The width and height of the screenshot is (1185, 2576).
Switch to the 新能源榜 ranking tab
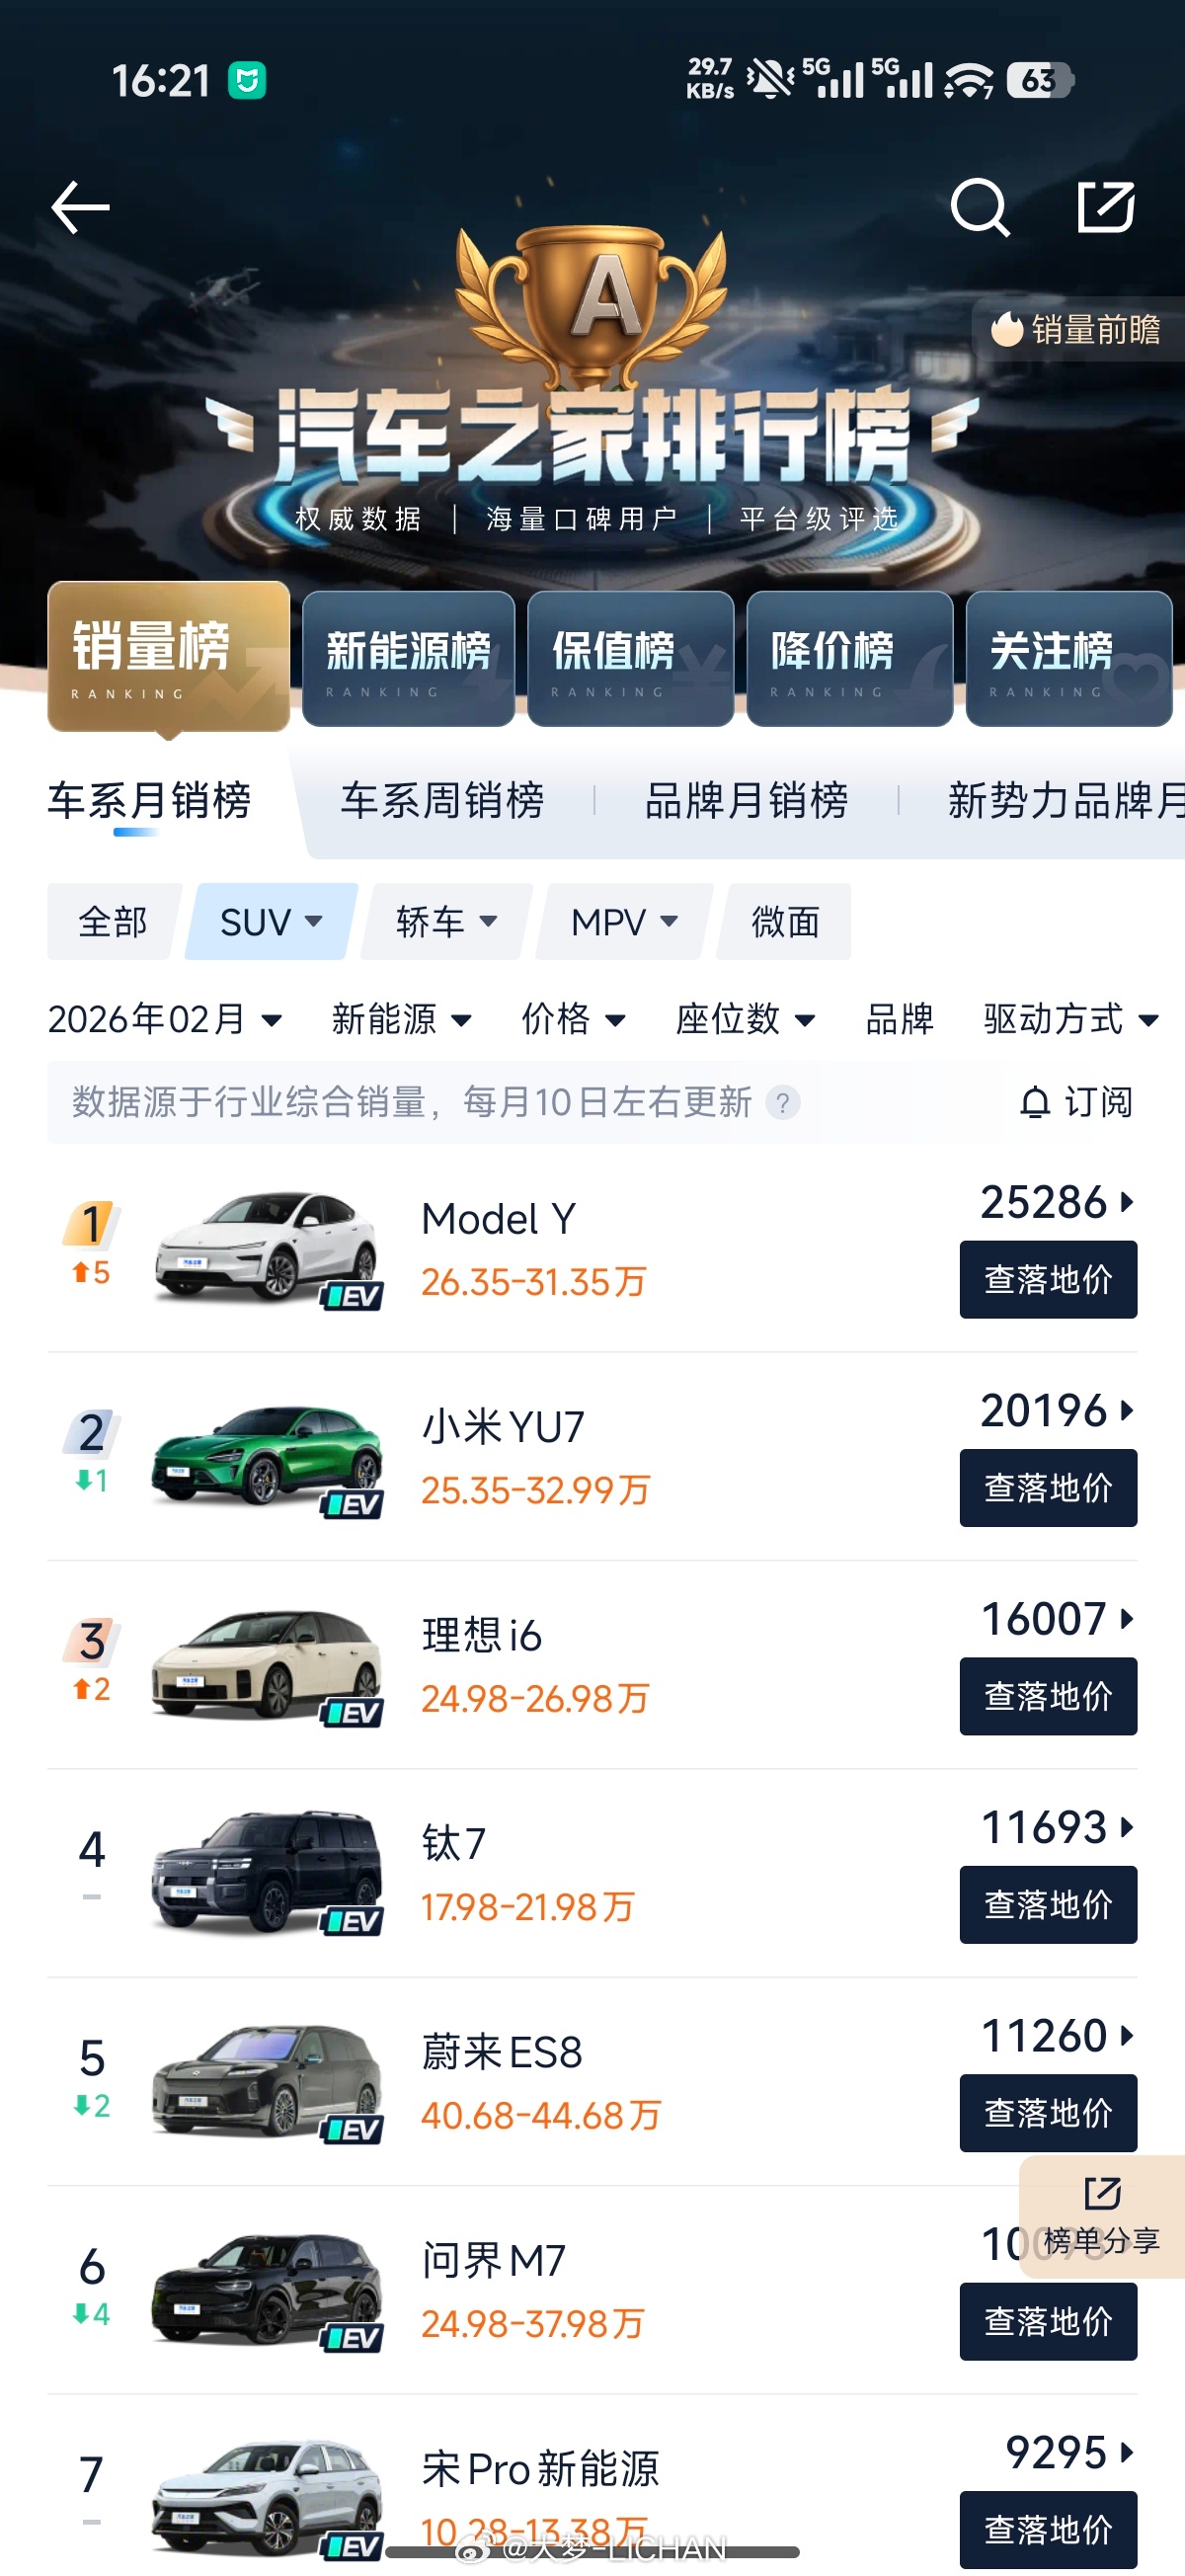408,657
